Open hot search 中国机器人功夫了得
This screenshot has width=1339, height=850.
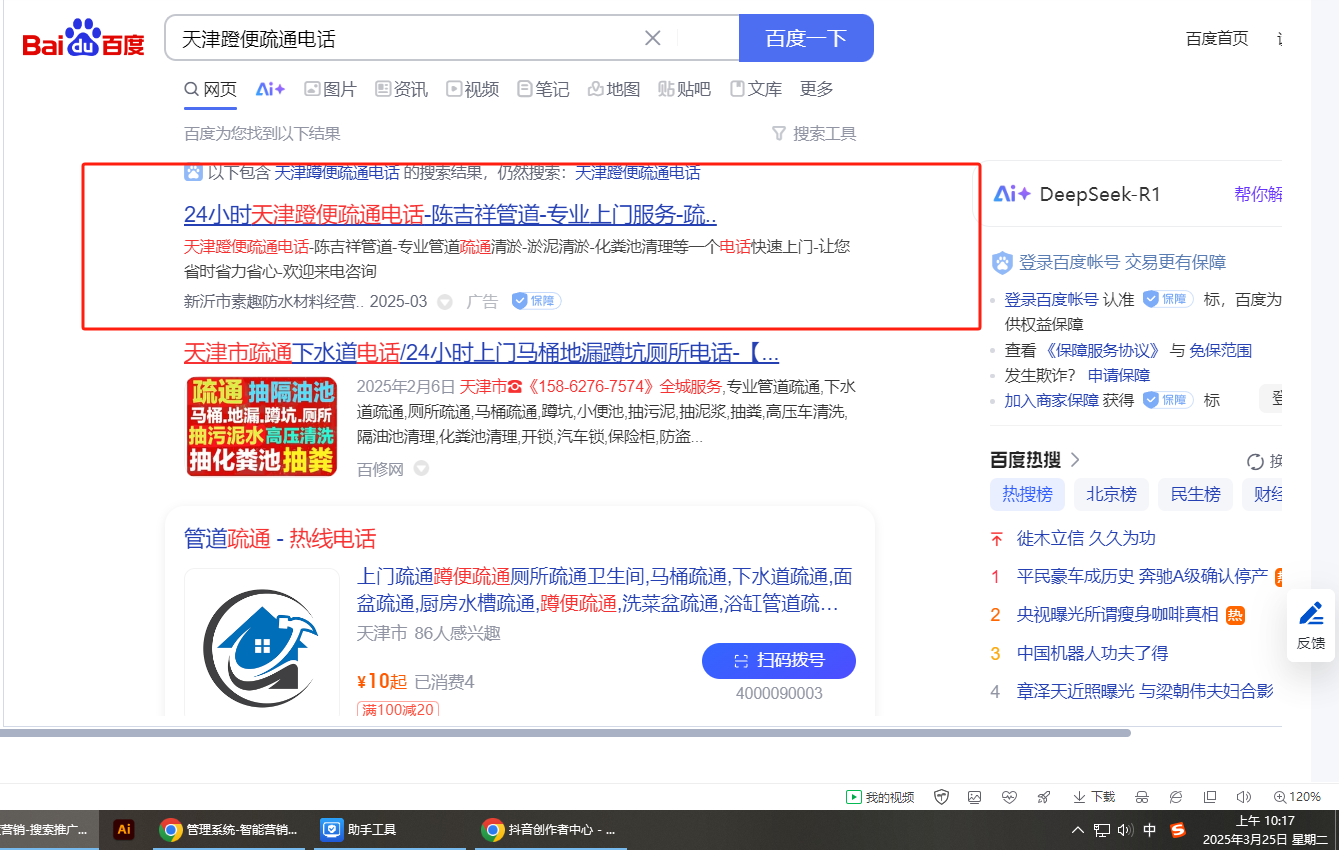[1092, 653]
